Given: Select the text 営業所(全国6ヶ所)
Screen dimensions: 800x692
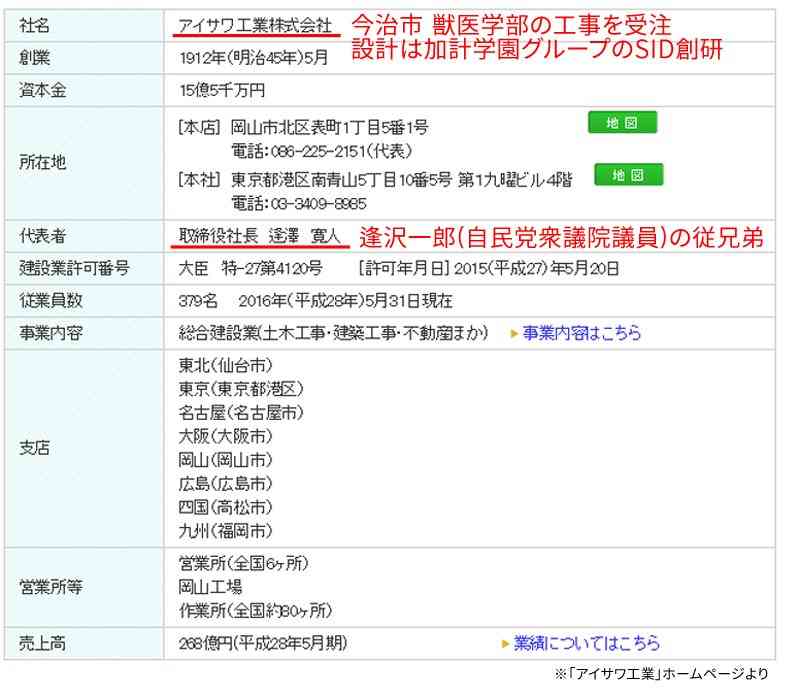Looking at the screenshot, I should (244, 563).
